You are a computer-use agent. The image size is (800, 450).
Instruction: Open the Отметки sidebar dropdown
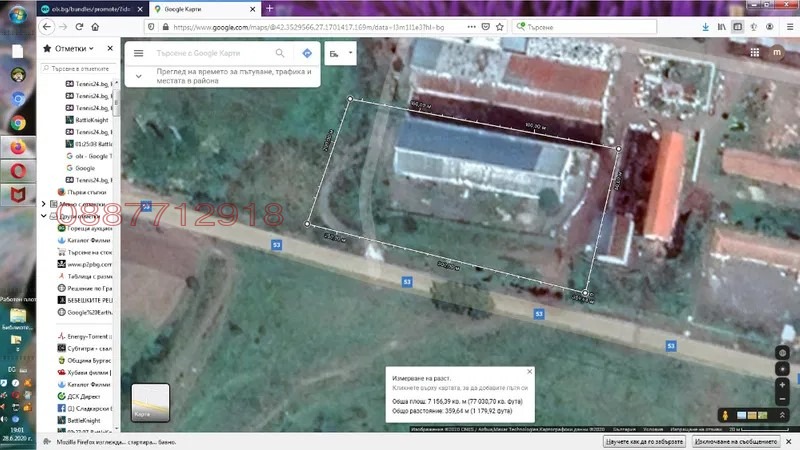[74, 48]
